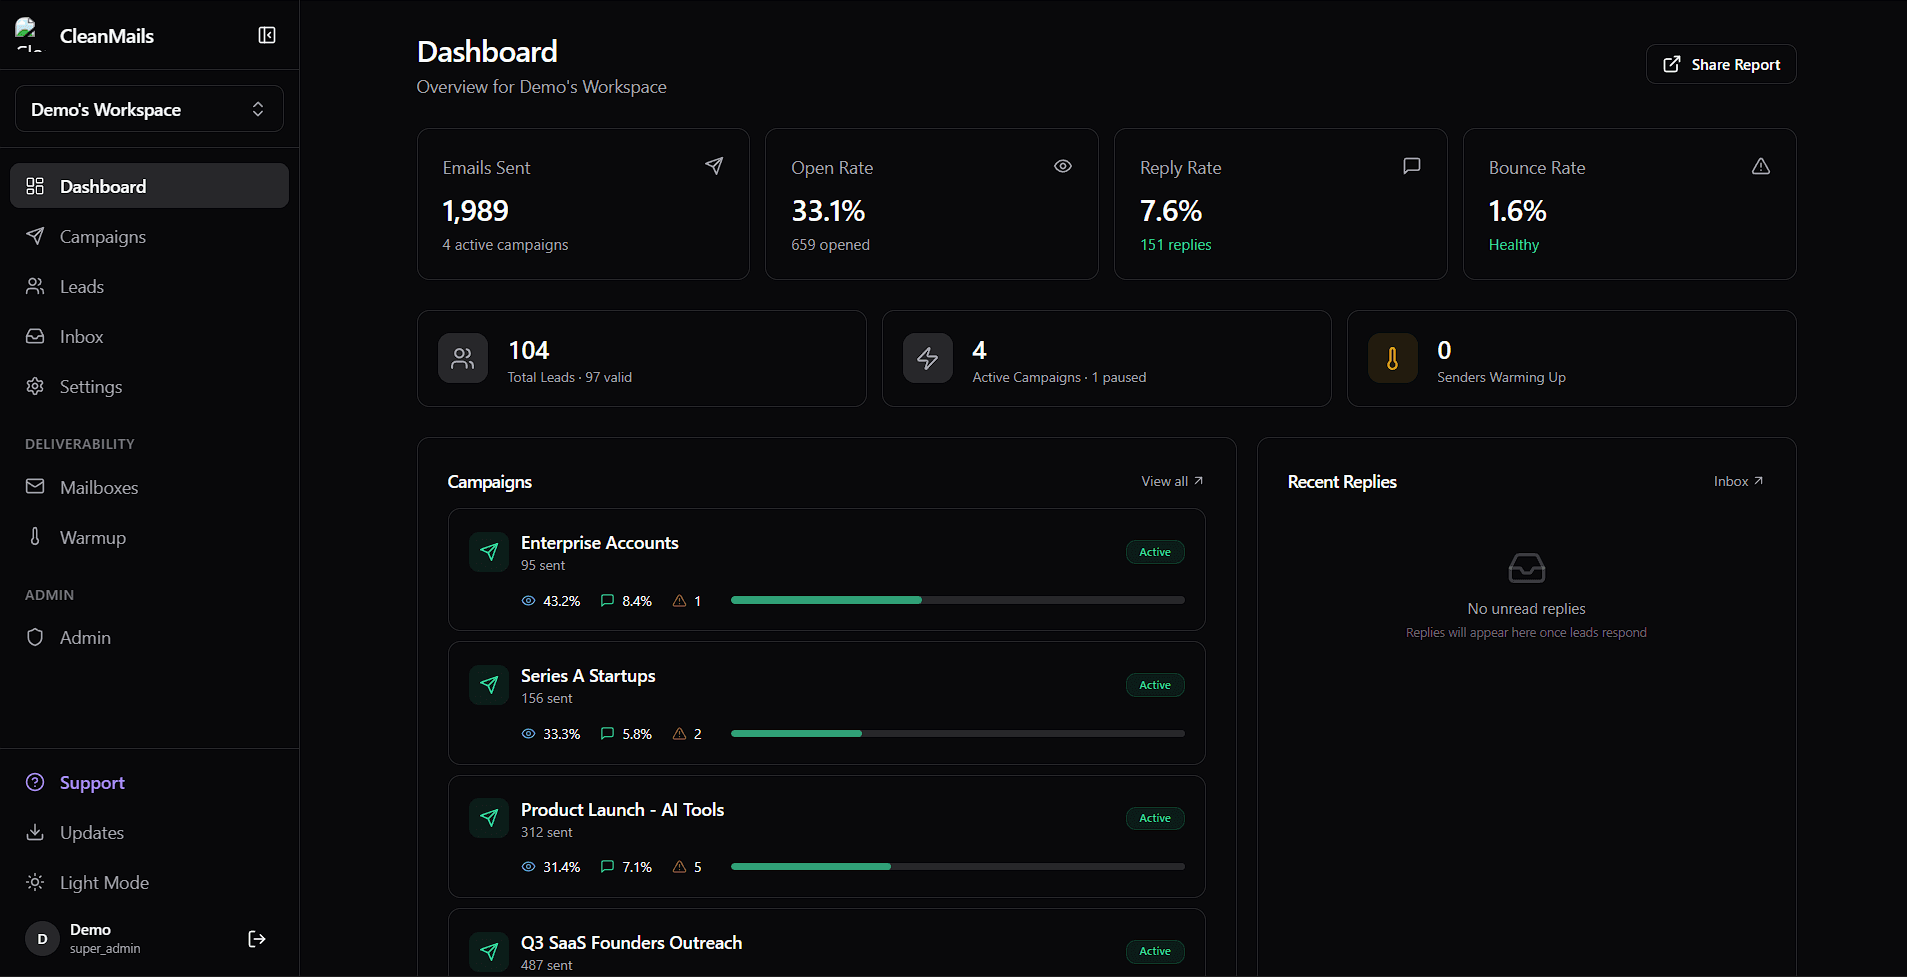The width and height of the screenshot is (1907, 977).
Task: Open Warmup under Deliverability
Action: pos(149,537)
